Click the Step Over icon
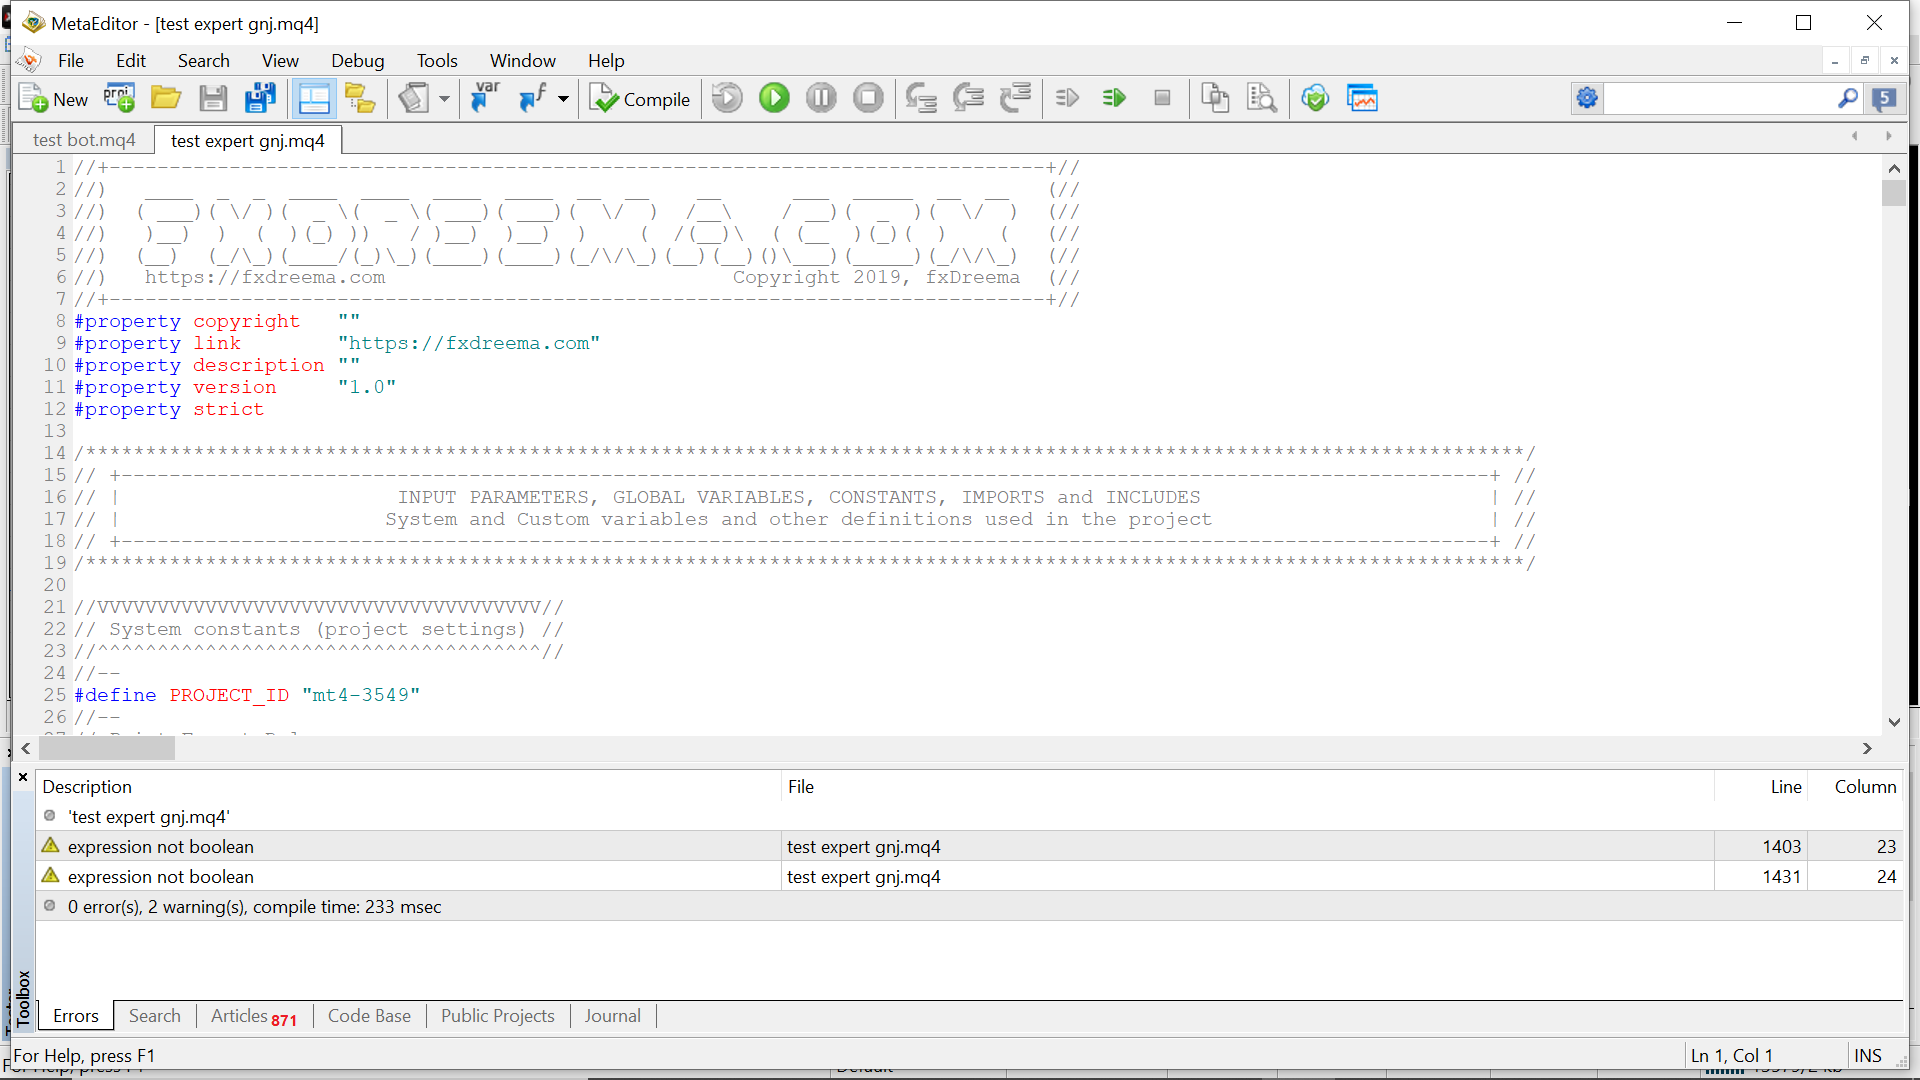 click(968, 98)
